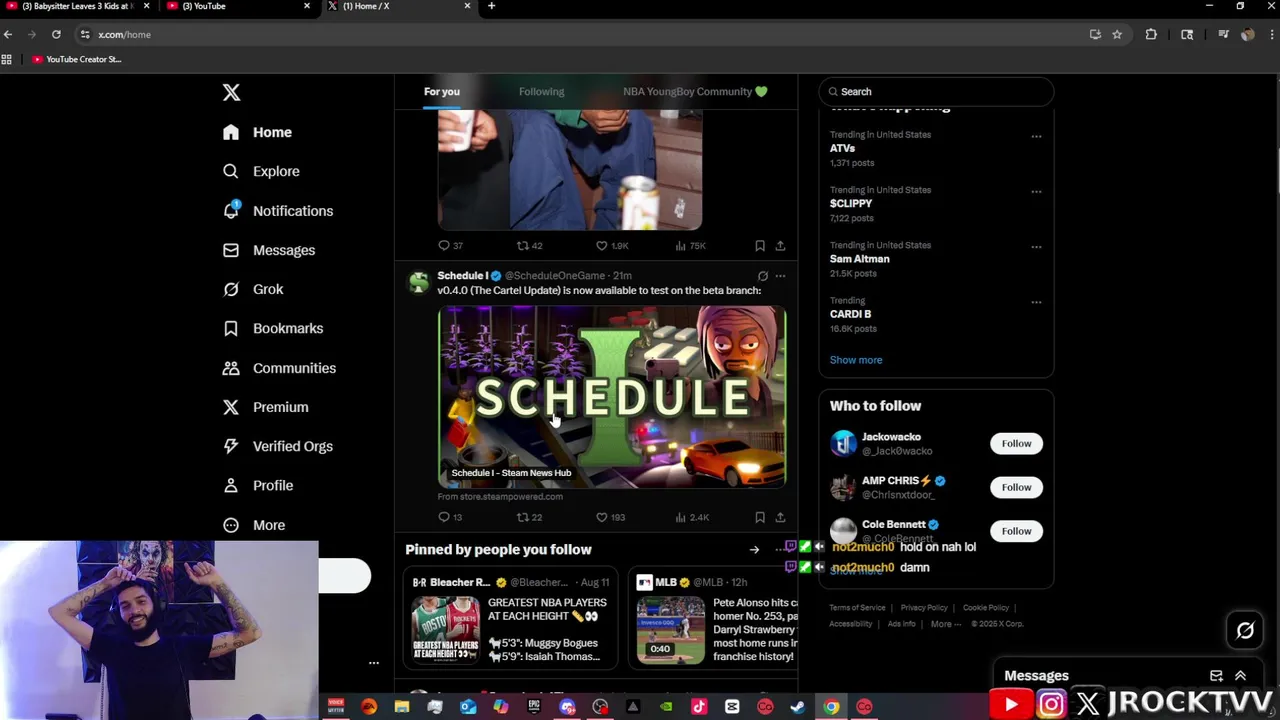The width and height of the screenshot is (1280, 720).
Task: Follow Jackowacko
Action: point(1016,443)
